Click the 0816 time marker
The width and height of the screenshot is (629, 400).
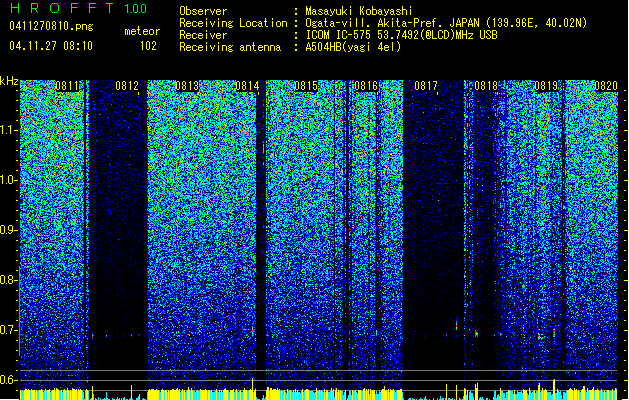(x=366, y=86)
